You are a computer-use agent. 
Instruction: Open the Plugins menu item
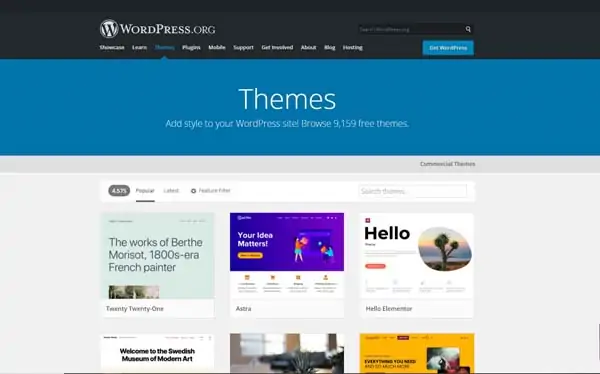tap(191, 47)
